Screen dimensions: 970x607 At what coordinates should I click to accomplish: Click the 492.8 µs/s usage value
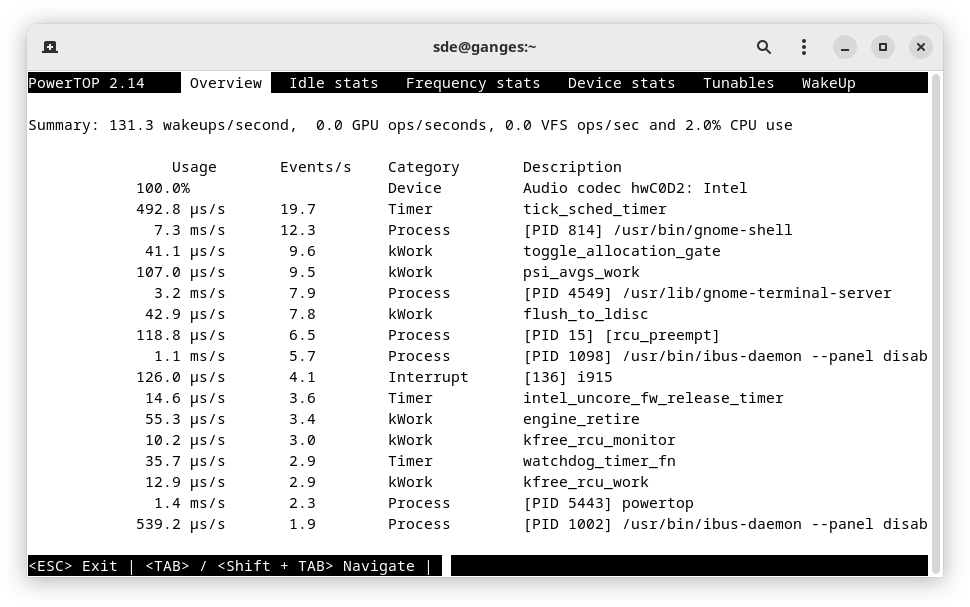tap(181, 209)
